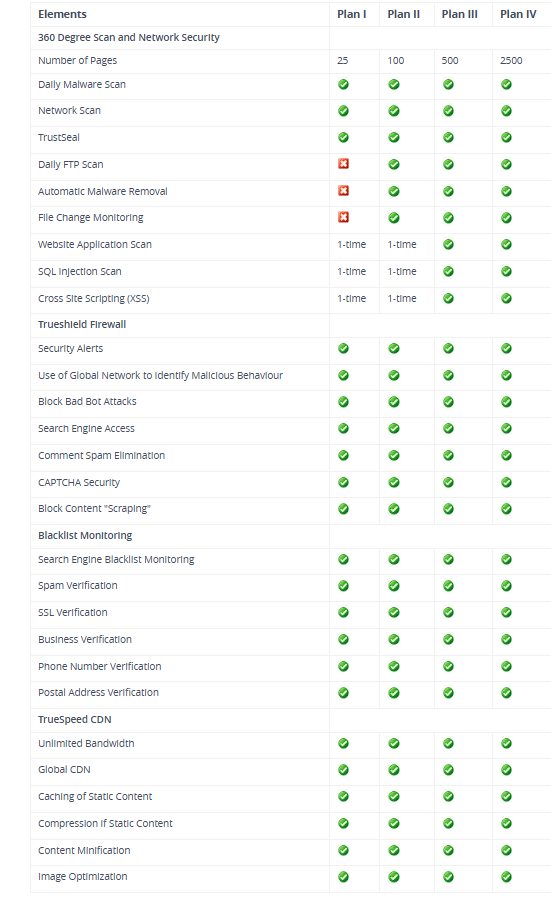Click the Blacklist Monitoring section heading
The image size is (559, 899).
point(85,536)
